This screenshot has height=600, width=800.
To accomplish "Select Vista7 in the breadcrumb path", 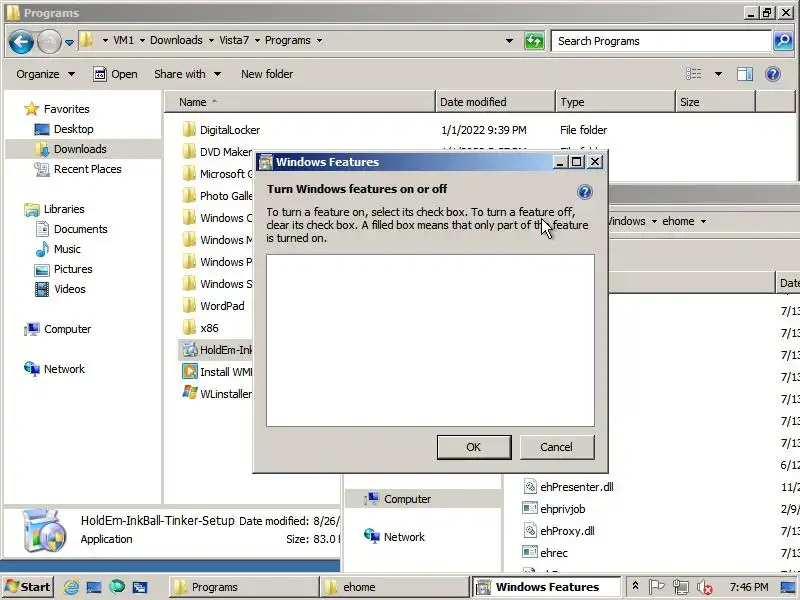I will tap(234, 40).
